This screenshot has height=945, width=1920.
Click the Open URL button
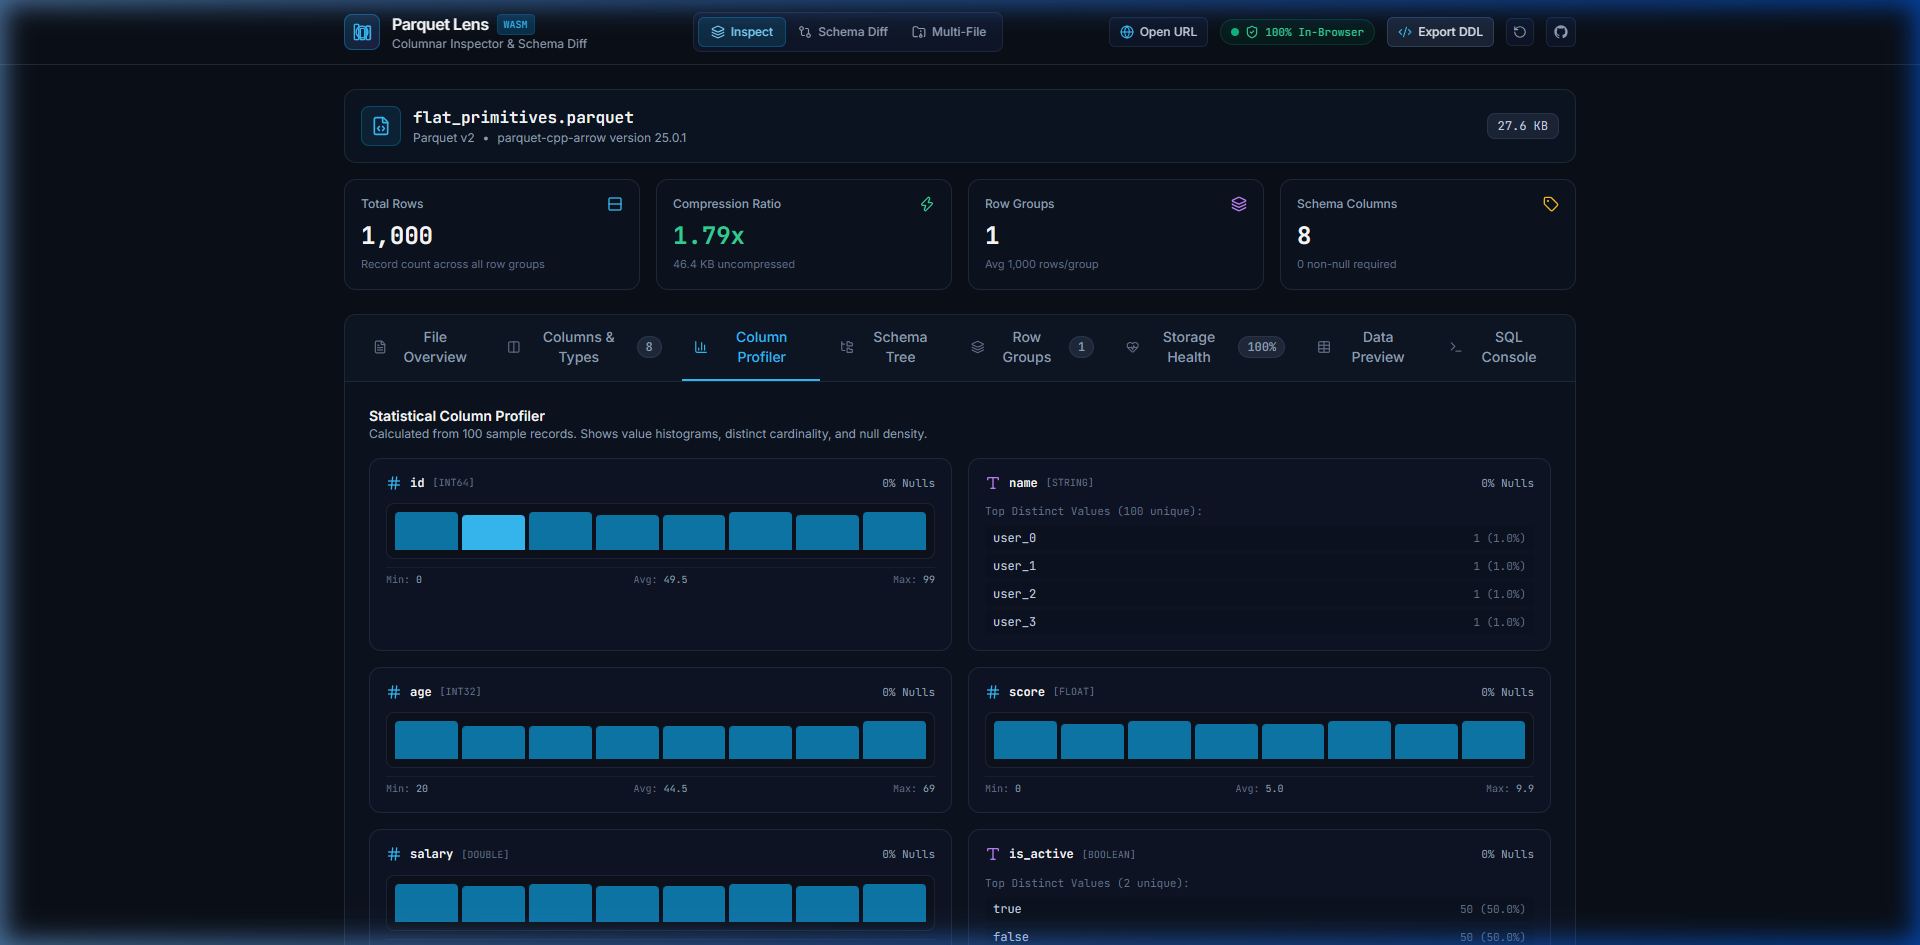(1158, 32)
